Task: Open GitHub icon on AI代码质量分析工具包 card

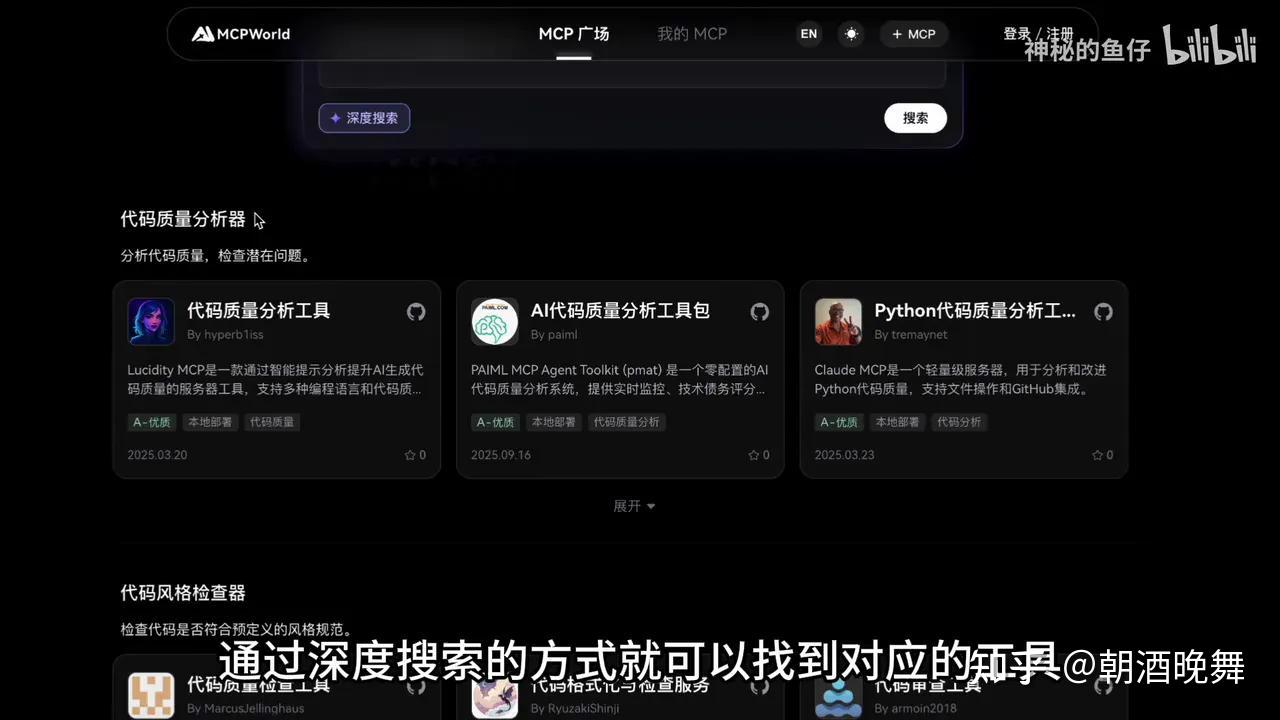Action: tap(760, 312)
